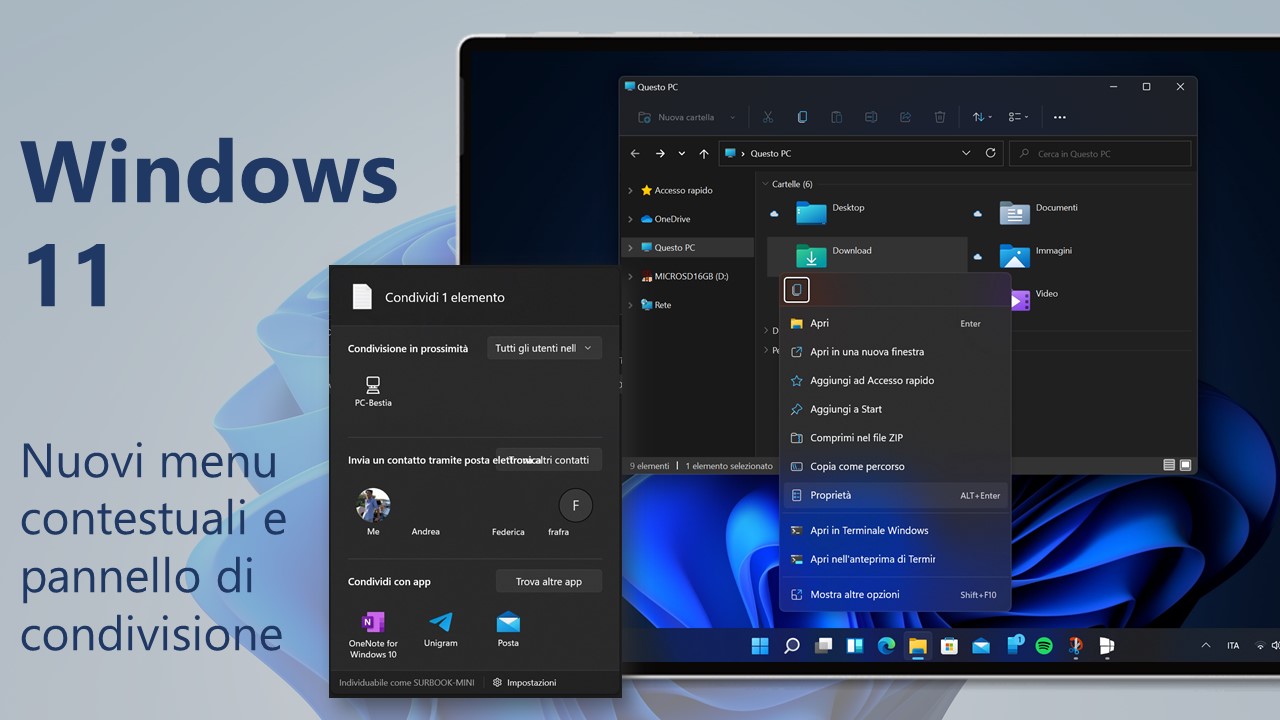Open Spotify from the taskbar
This screenshot has height=720, width=1280.
point(1044,646)
